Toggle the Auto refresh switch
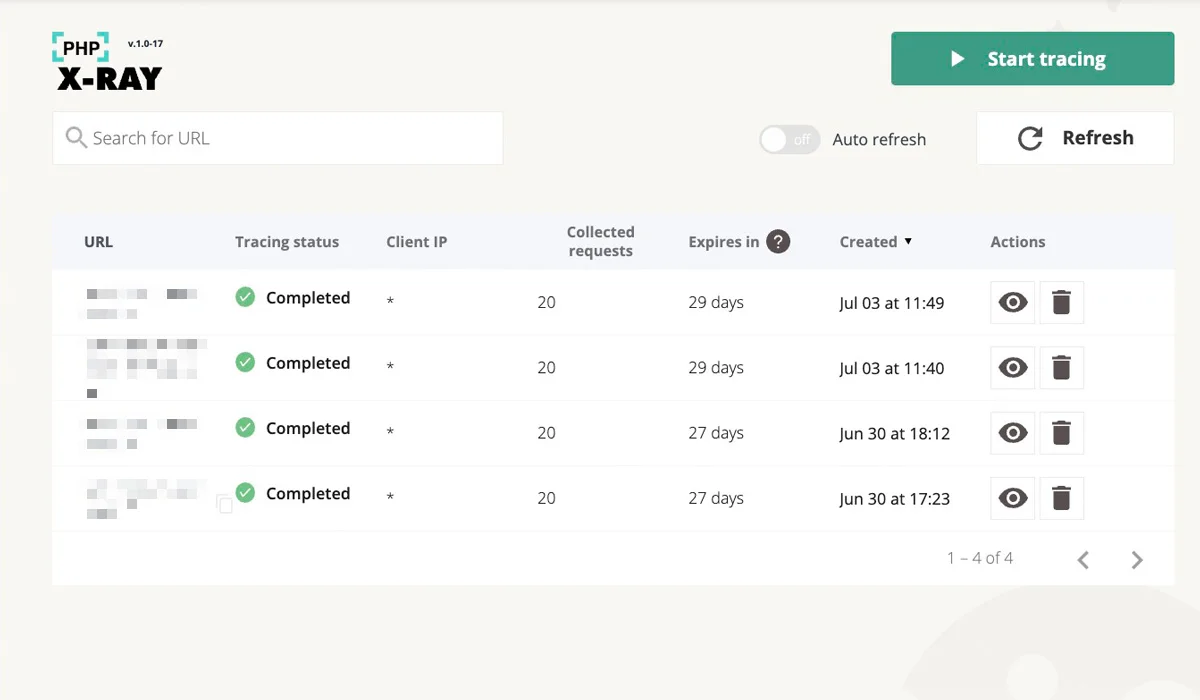This screenshot has width=1200, height=700. [789, 139]
